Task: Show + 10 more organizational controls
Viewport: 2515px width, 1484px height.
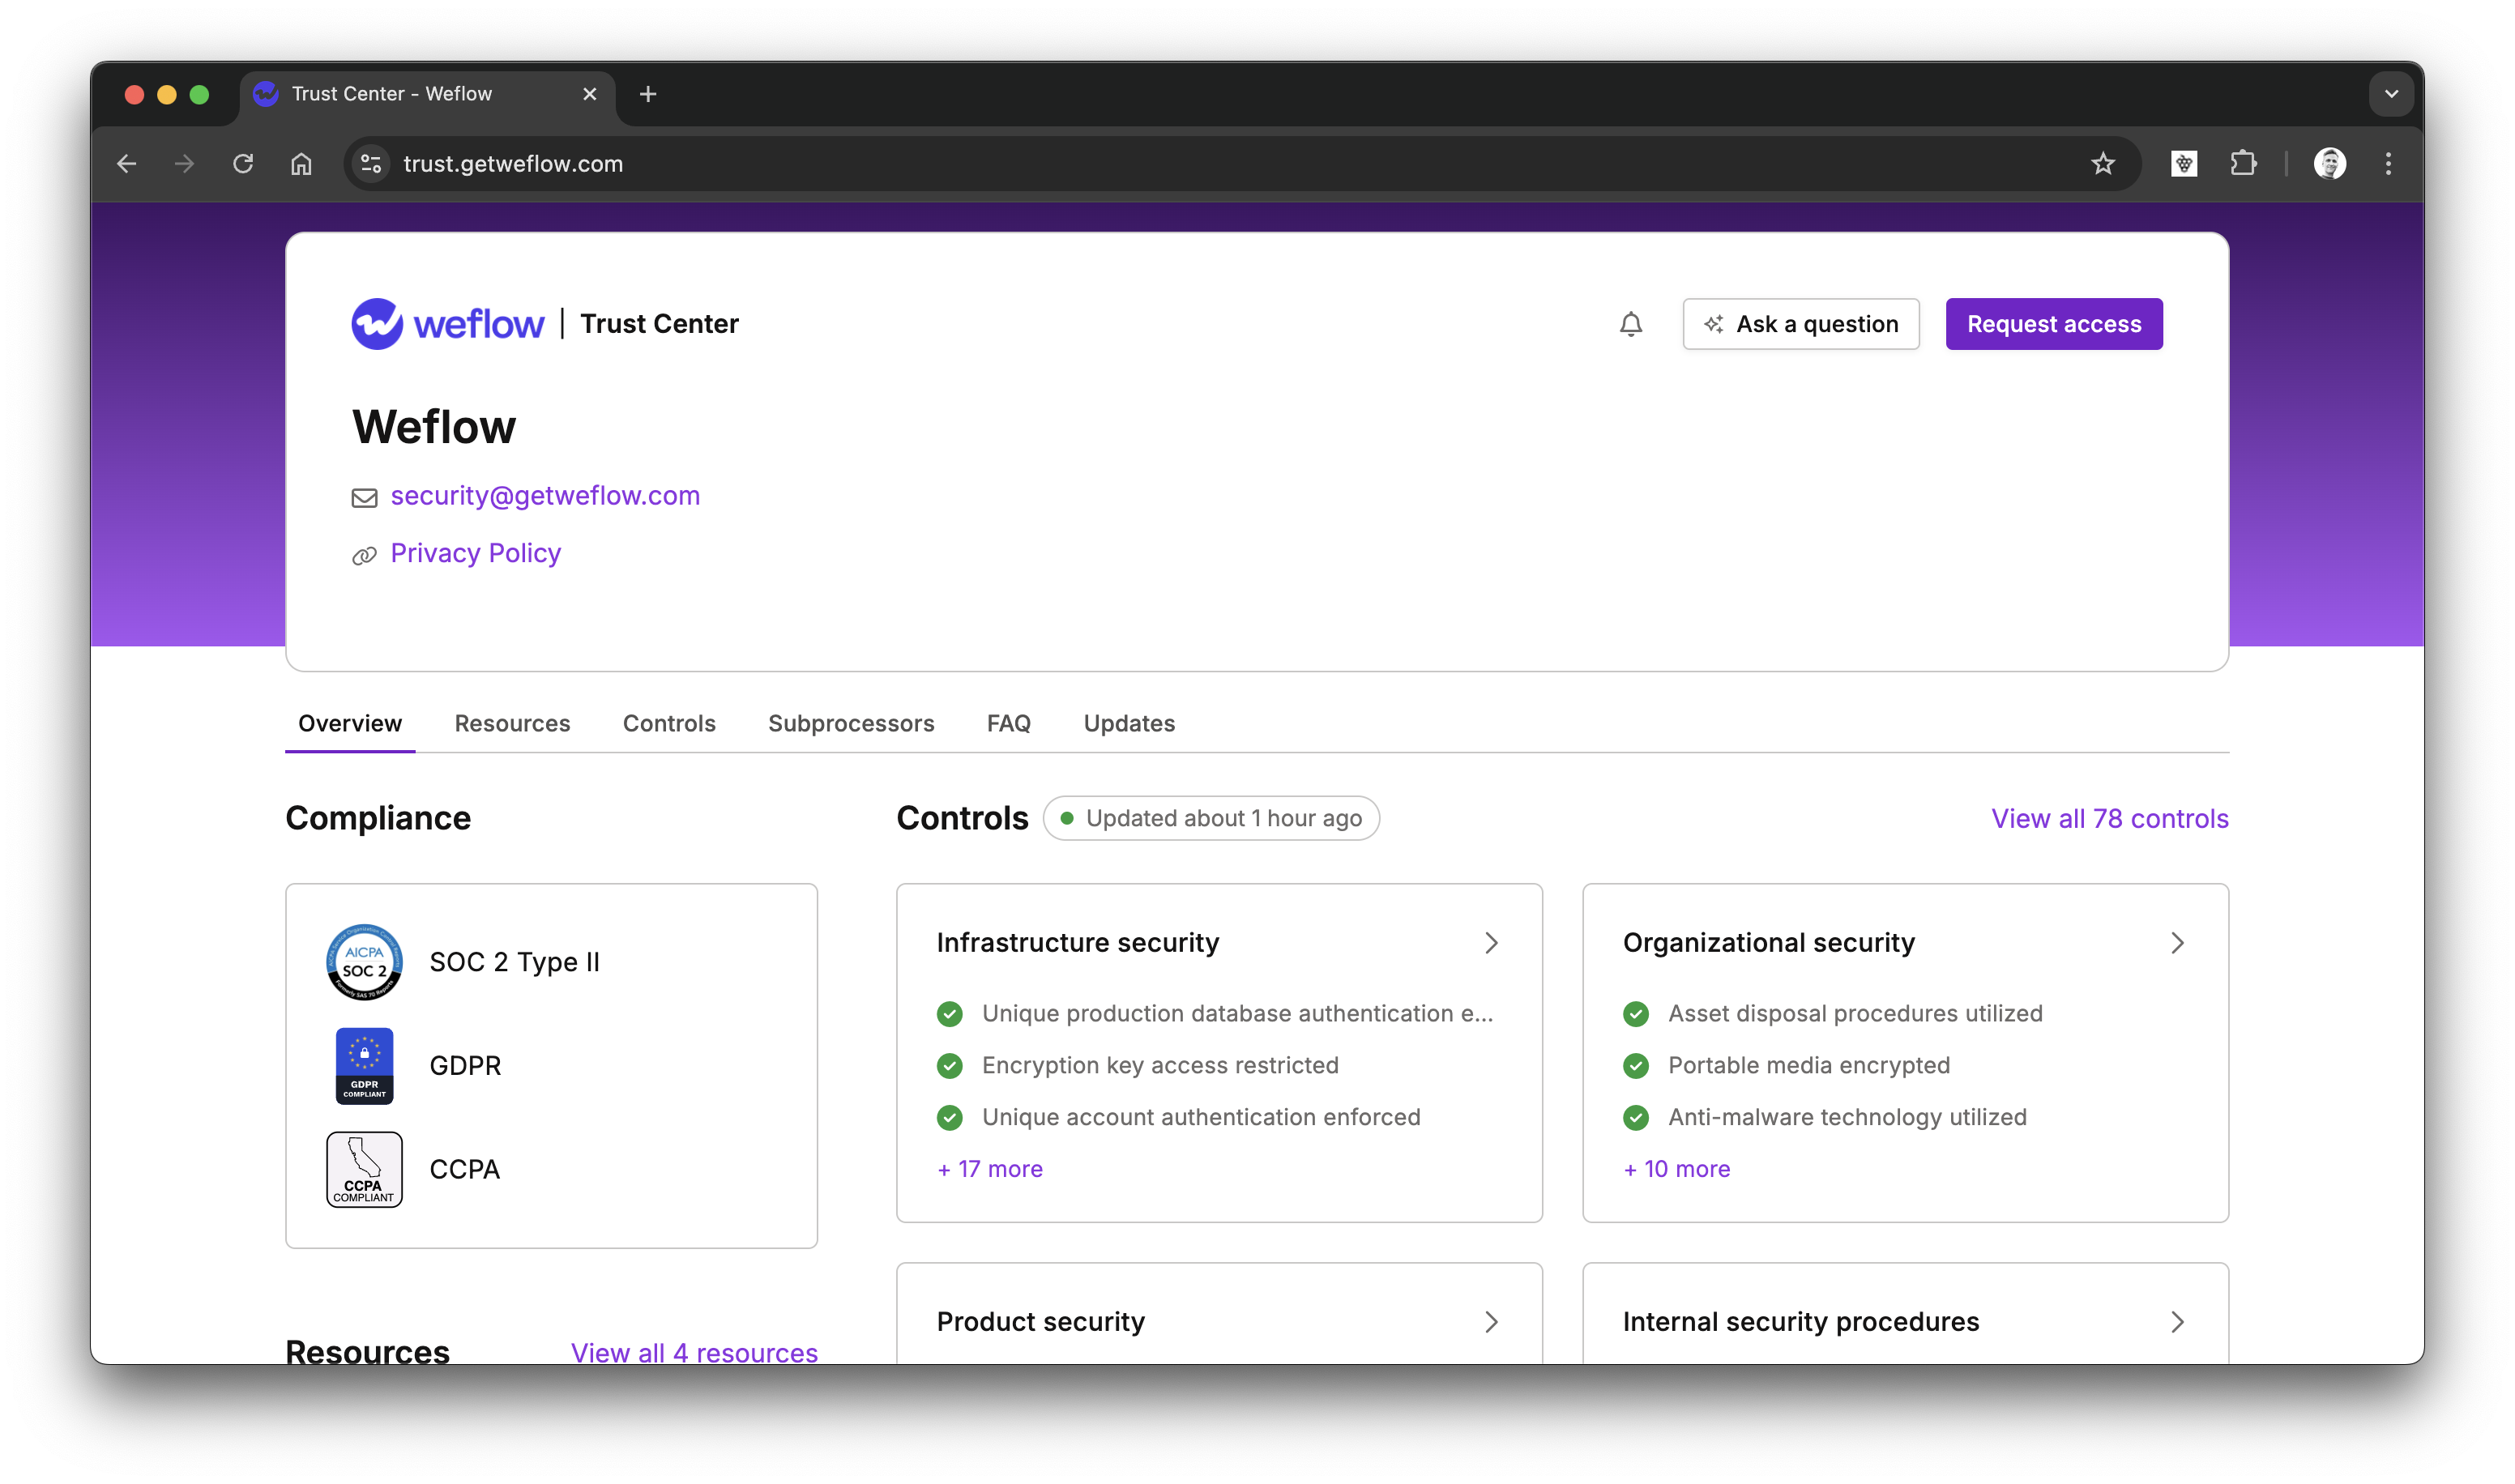Action: [x=1677, y=1169]
